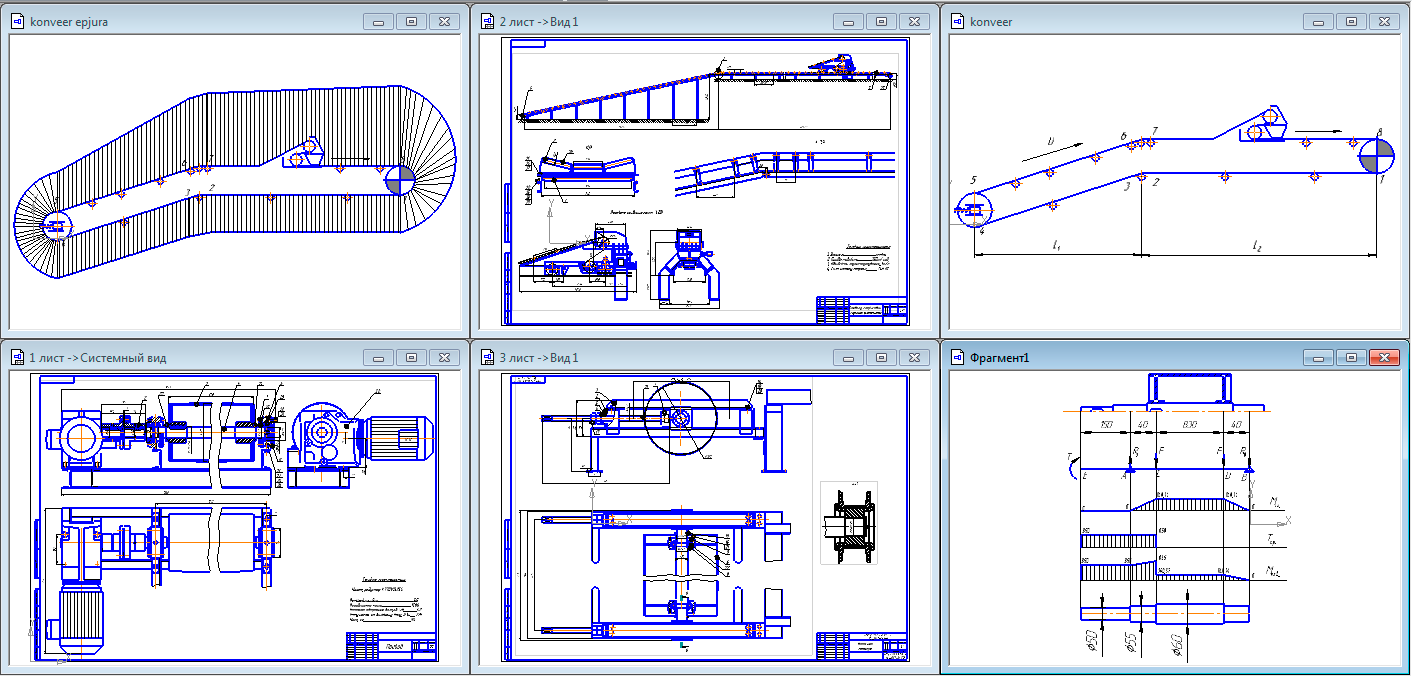Maximize the 1 лист ->Системный вид window

410,357
